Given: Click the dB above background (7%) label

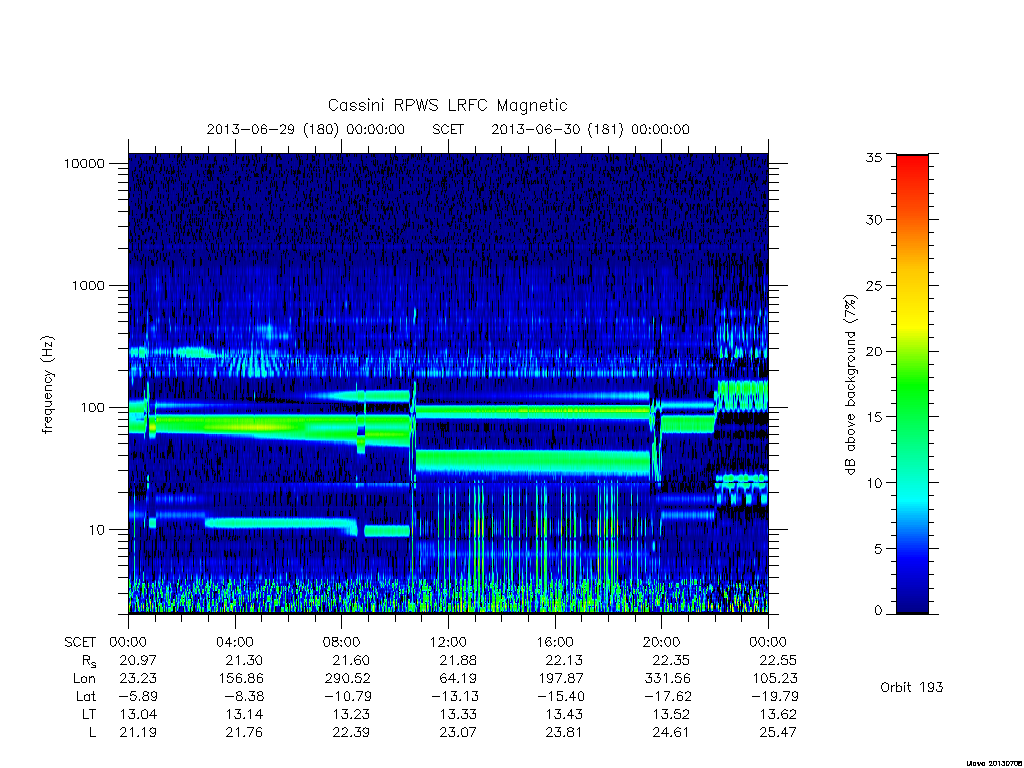Looking at the screenshot, I should click(850, 385).
